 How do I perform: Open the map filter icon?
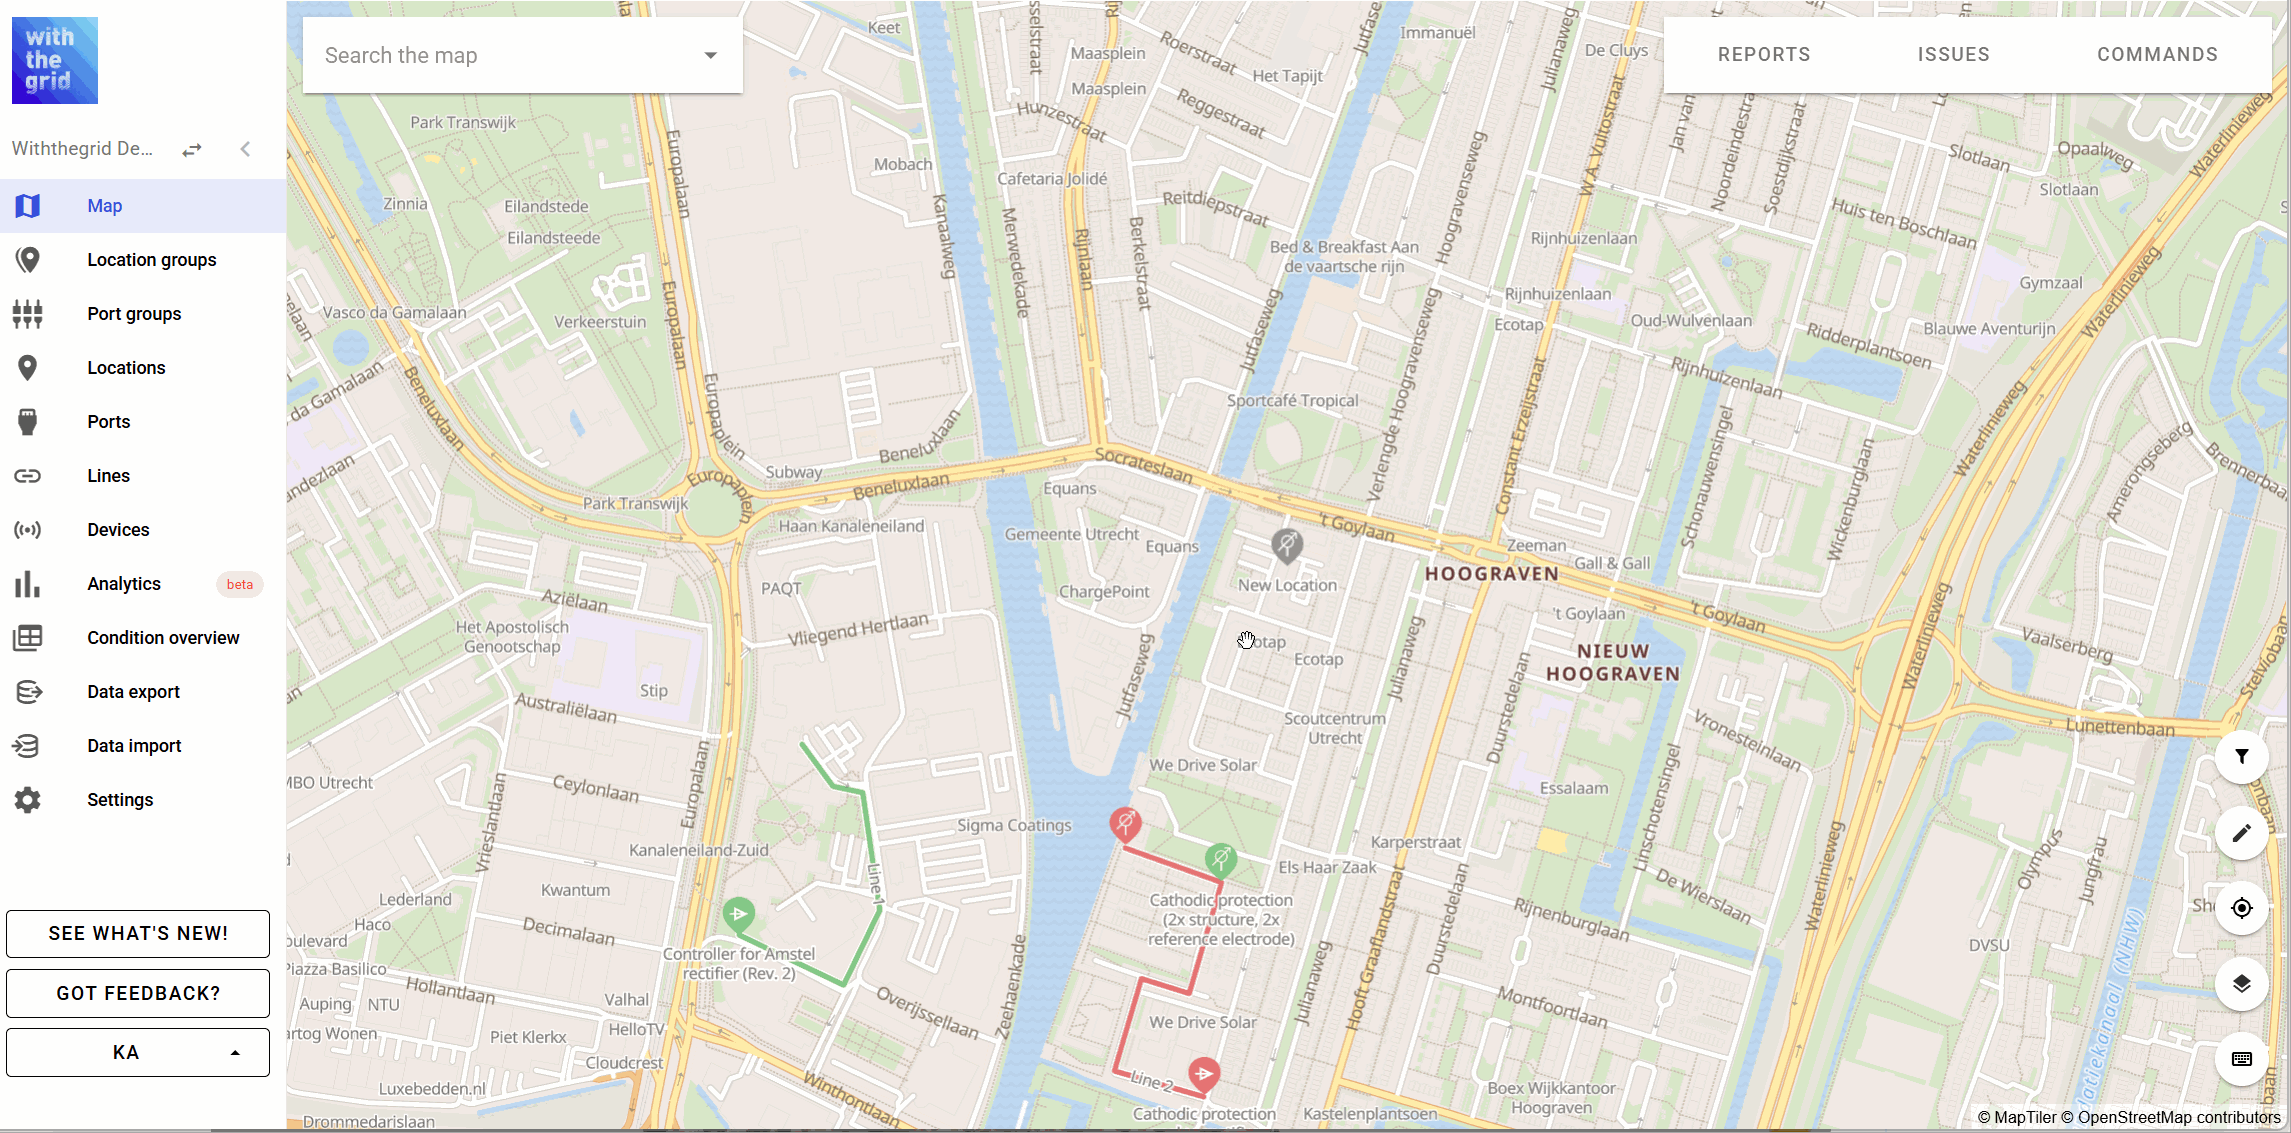point(2241,757)
